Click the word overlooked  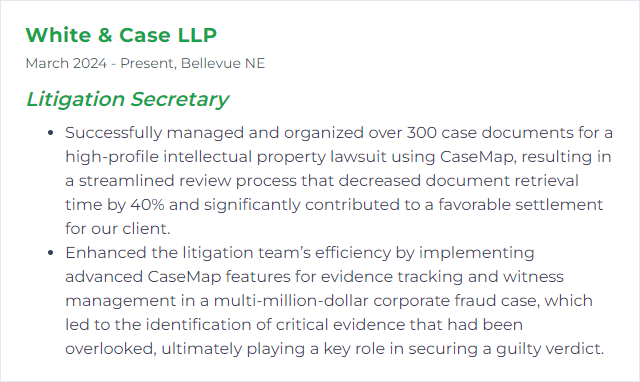111,349
